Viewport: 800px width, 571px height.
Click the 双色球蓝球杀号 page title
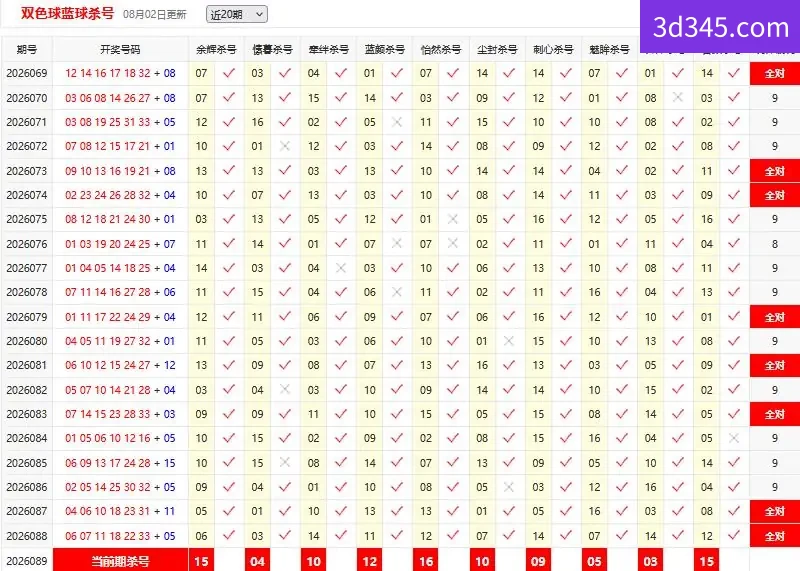(x=67, y=13)
